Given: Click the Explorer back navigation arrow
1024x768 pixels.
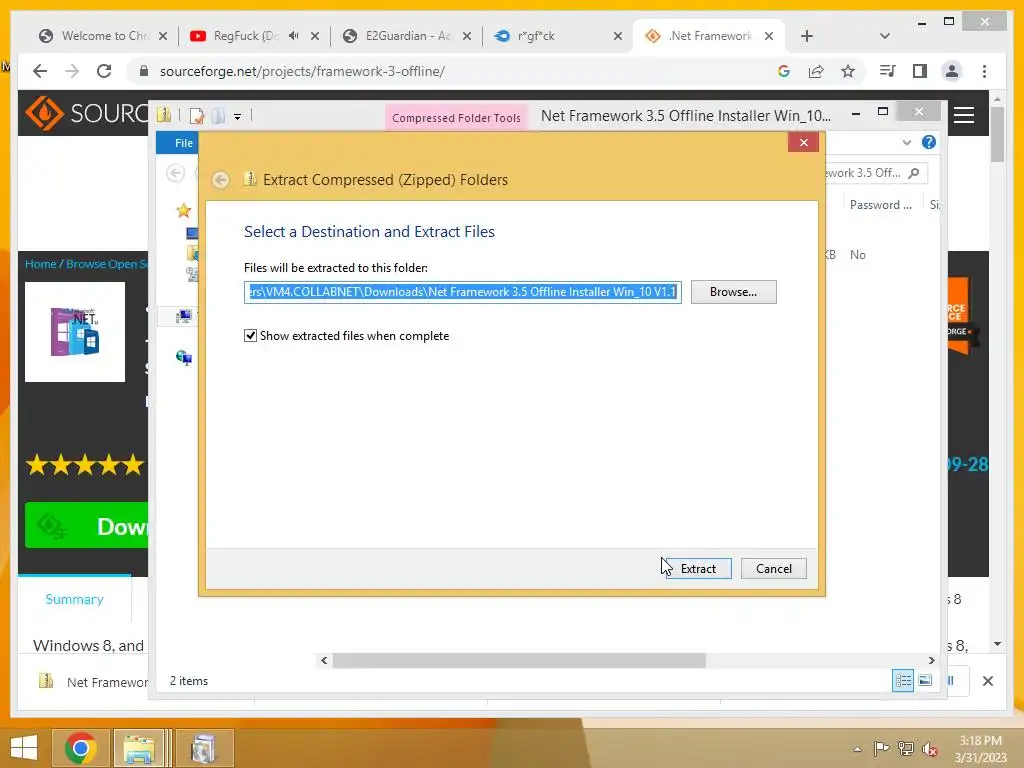Looking at the screenshot, I should tap(175, 173).
